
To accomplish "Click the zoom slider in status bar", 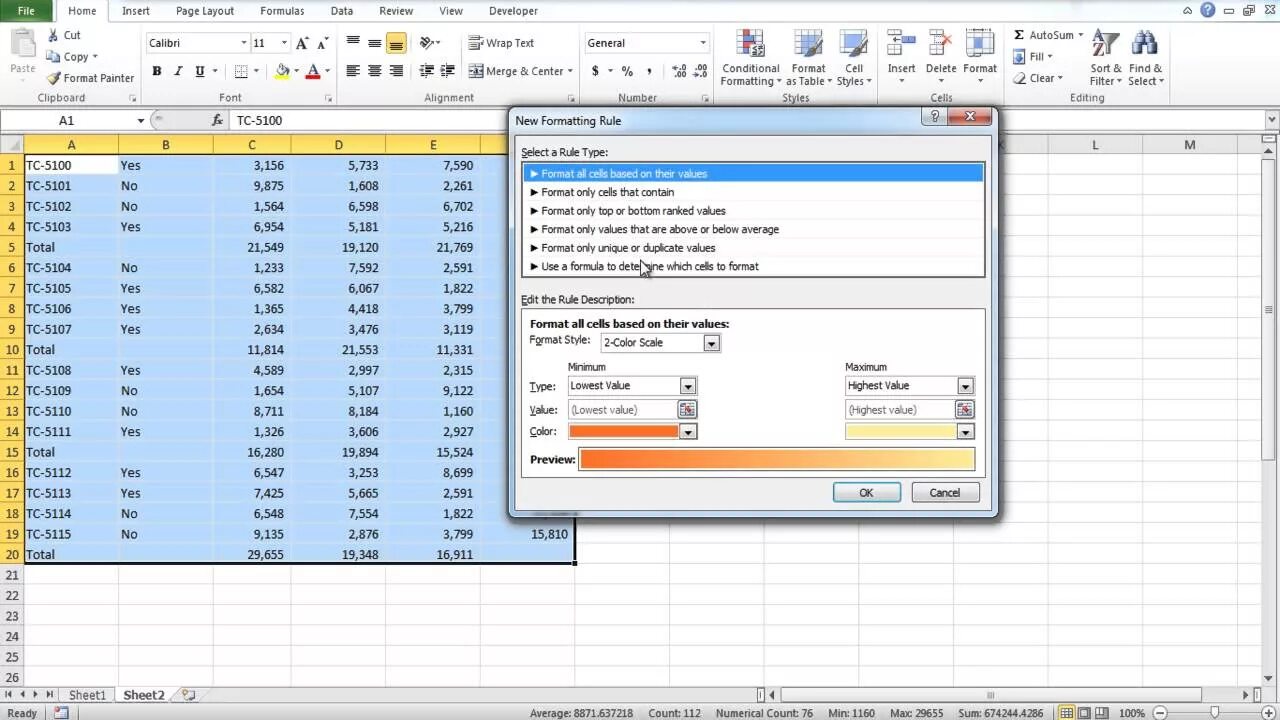I will (x=1214, y=713).
